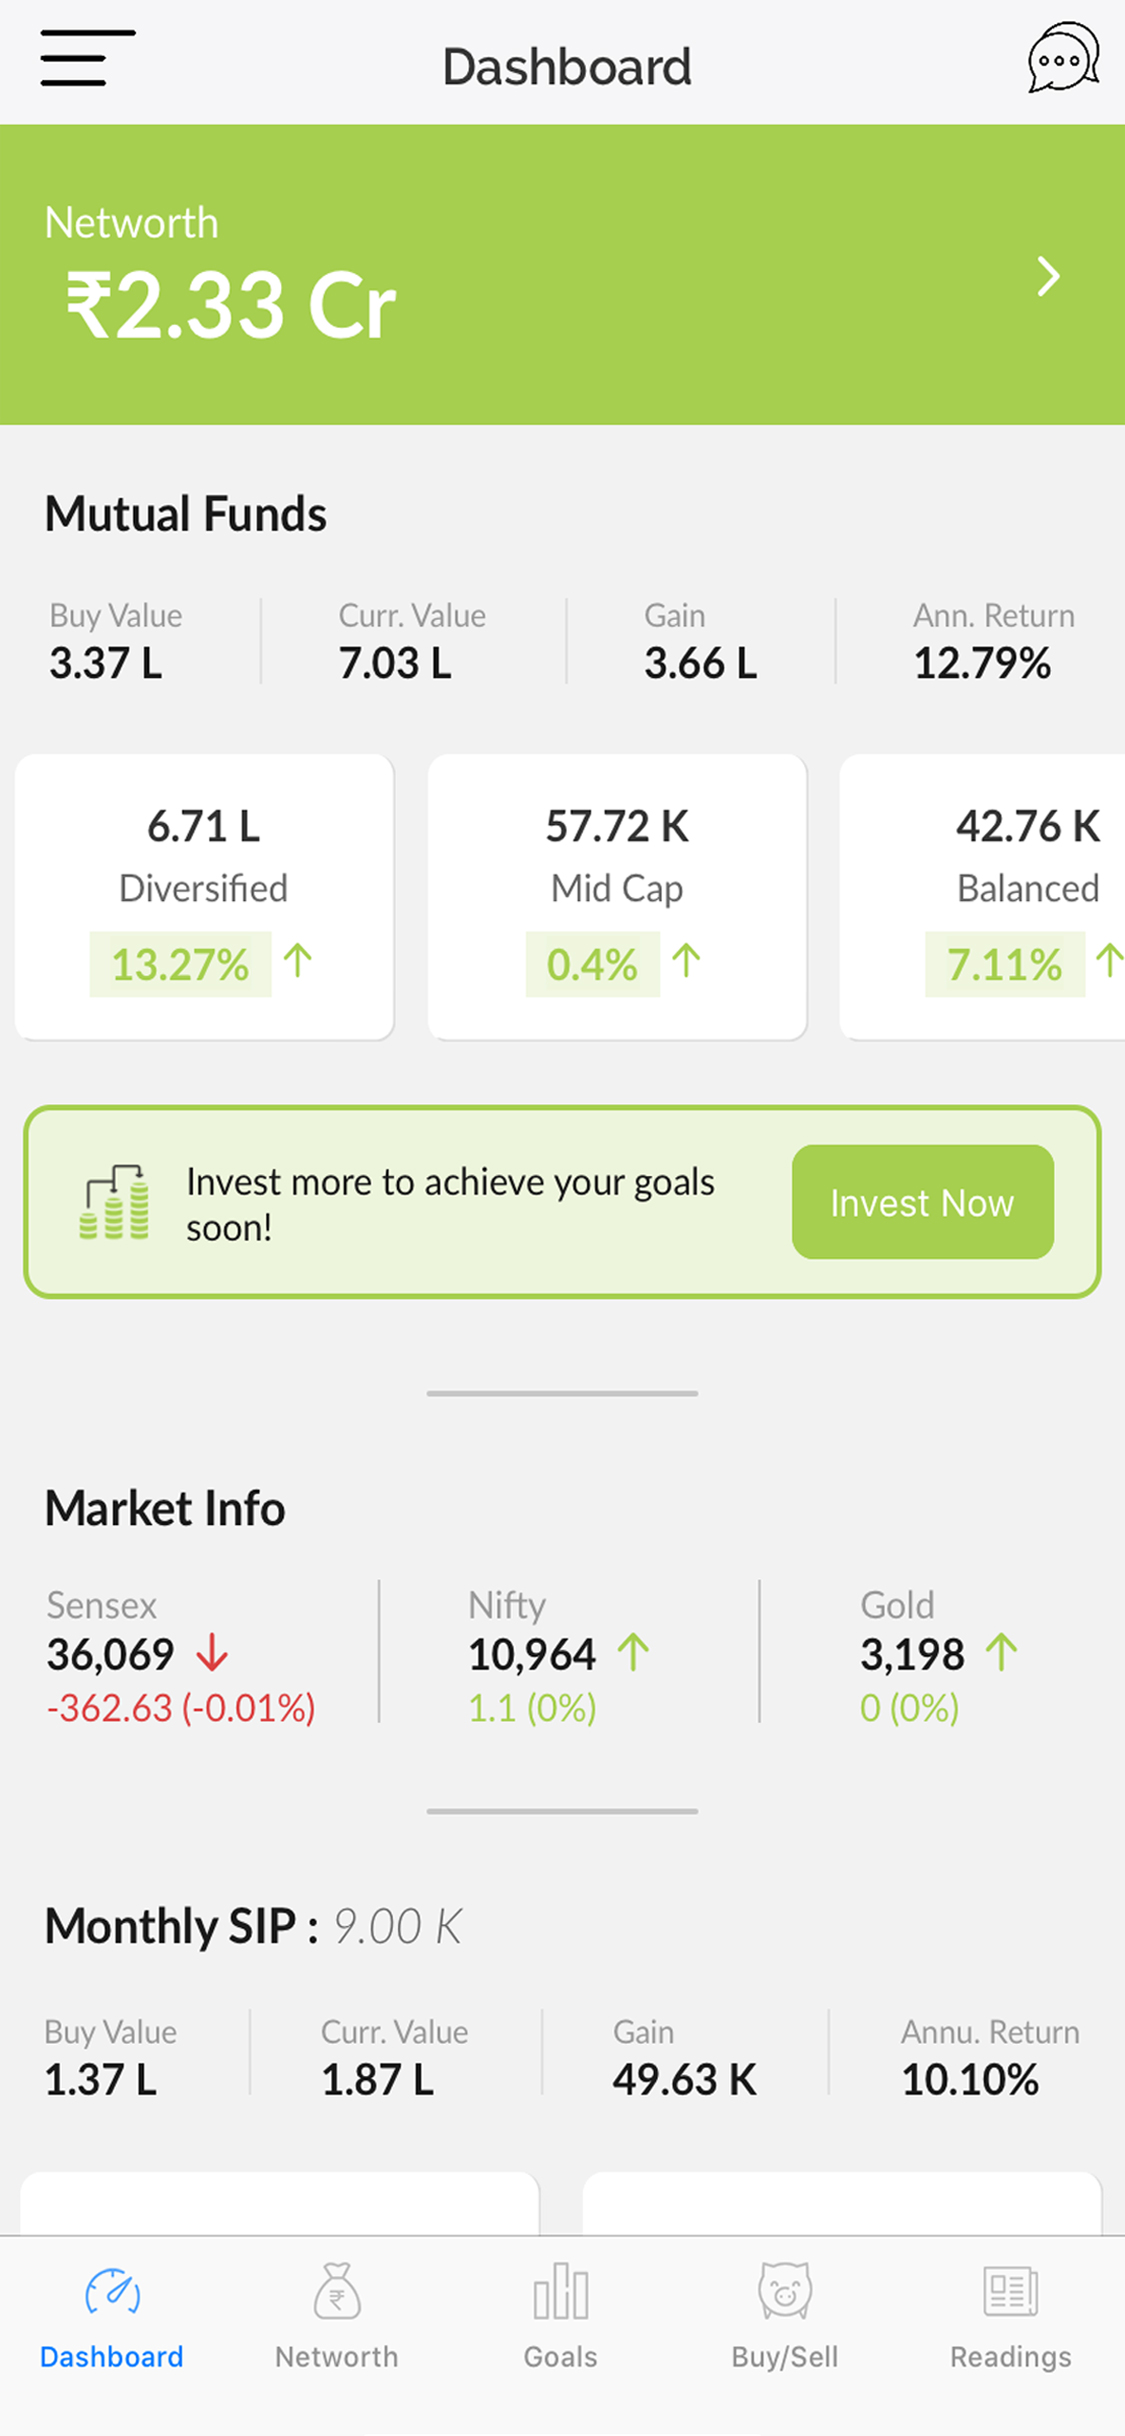This screenshot has height=2436, width=1125.
Task: Switch to the Goals tab label
Action: (561, 2357)
